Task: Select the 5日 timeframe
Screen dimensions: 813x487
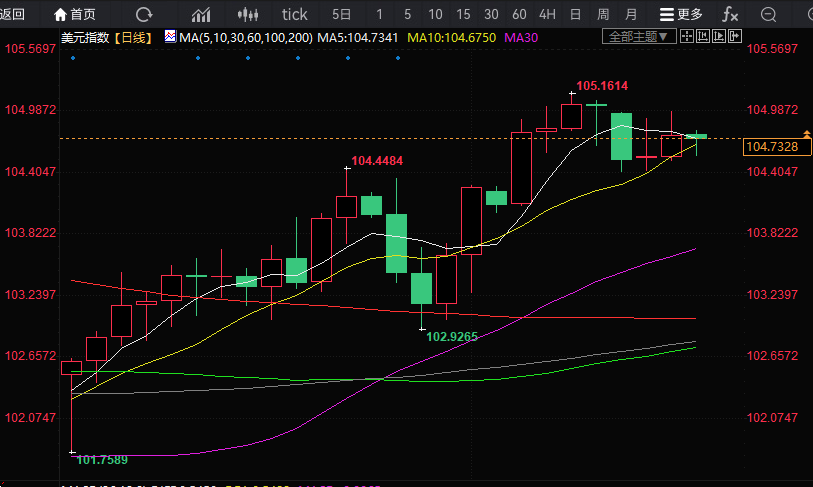Action: point(341,15)
